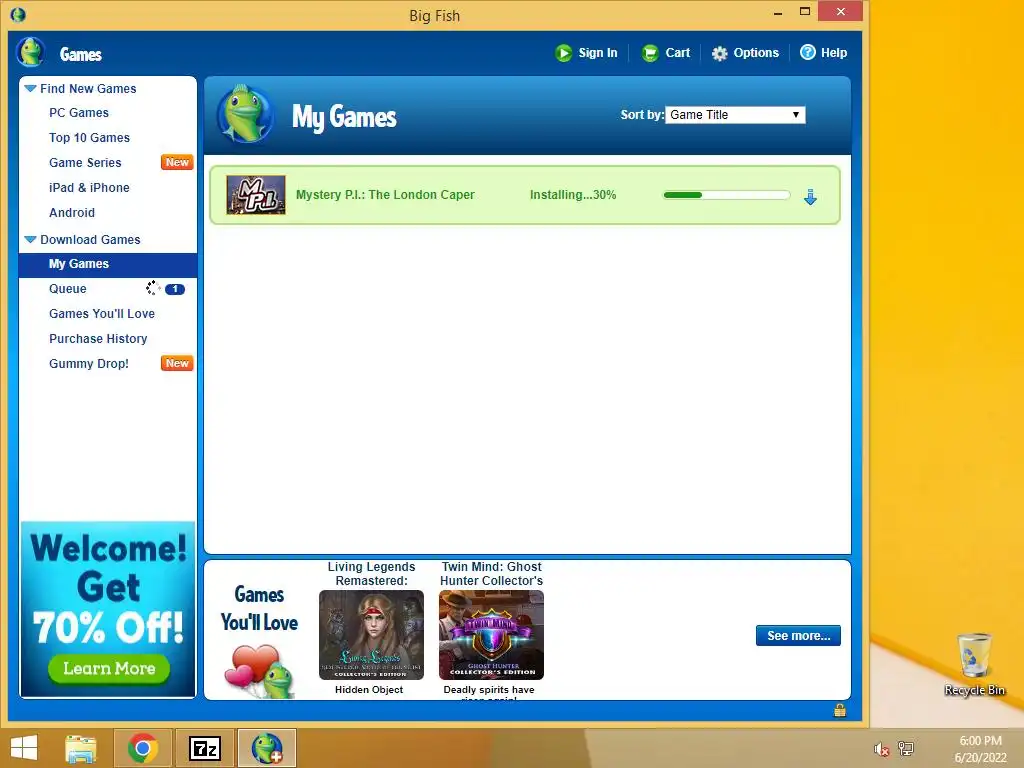Click the Living Legends Remastered cover image
This screenshot has width=1024, height=768.
371,635
